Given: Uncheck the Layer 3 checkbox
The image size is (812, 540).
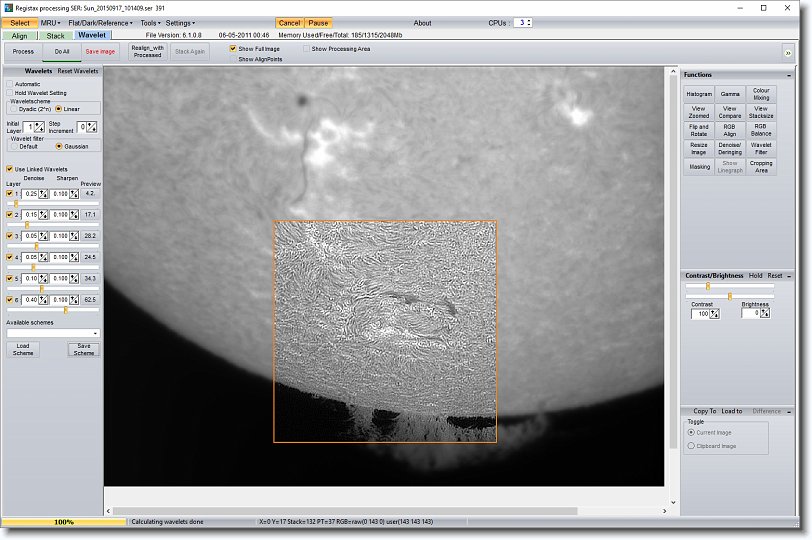Looking at the screenshot, I should tap(9, 236).
